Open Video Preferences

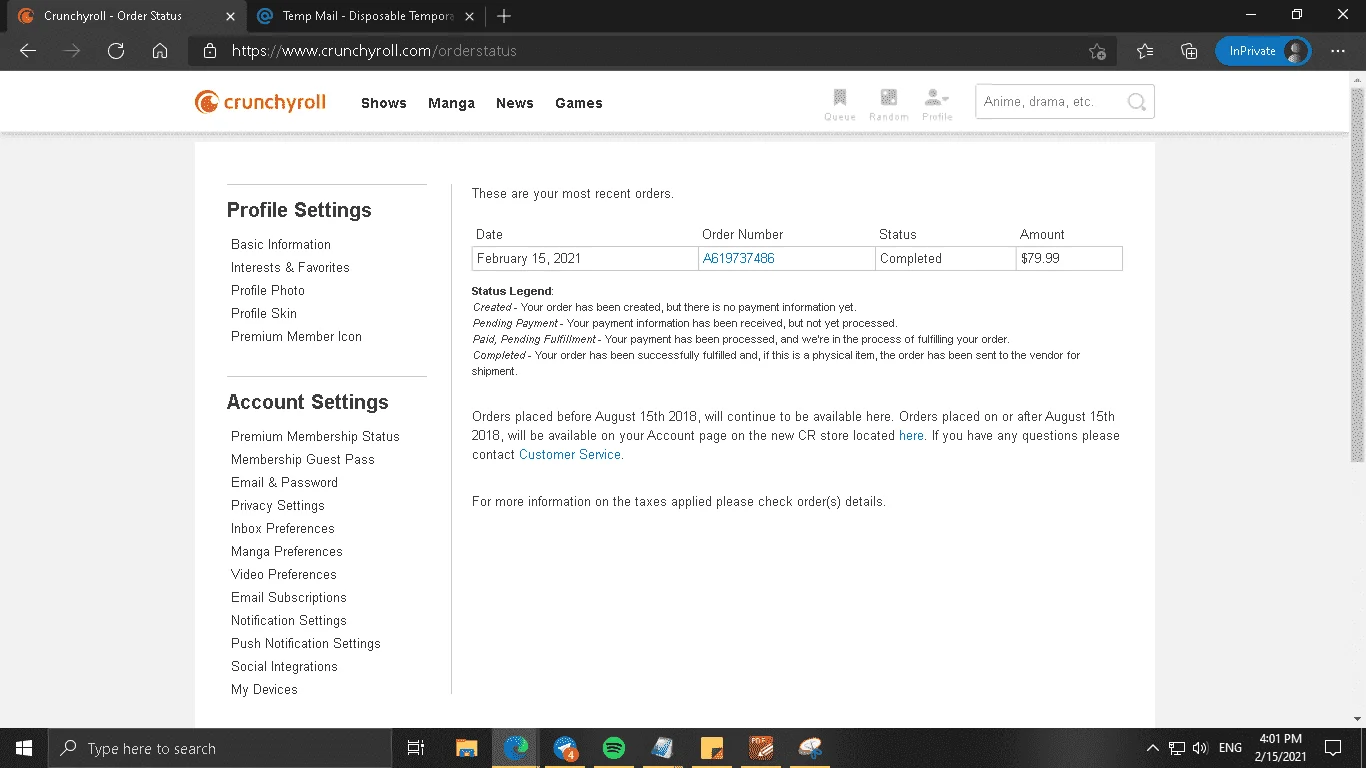click(x=284, y=574)
